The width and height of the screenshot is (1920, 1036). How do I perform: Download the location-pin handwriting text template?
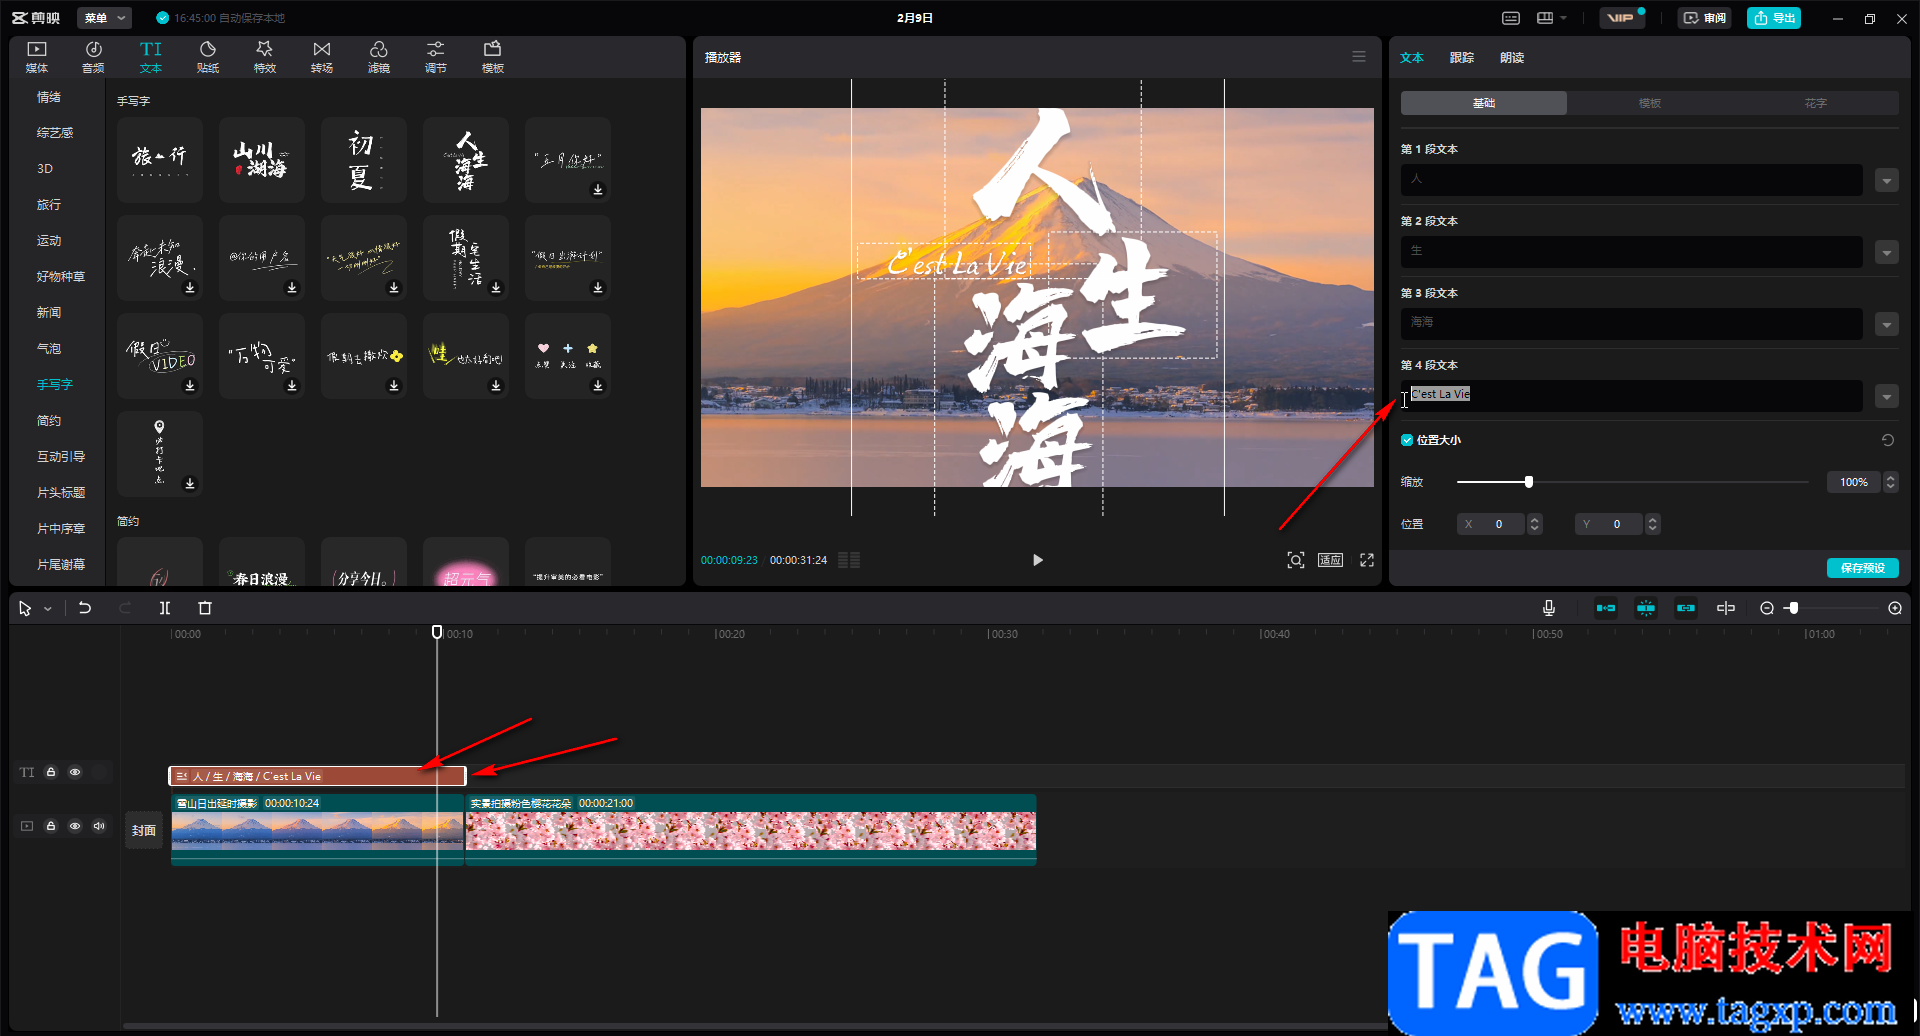coord(190,484)
